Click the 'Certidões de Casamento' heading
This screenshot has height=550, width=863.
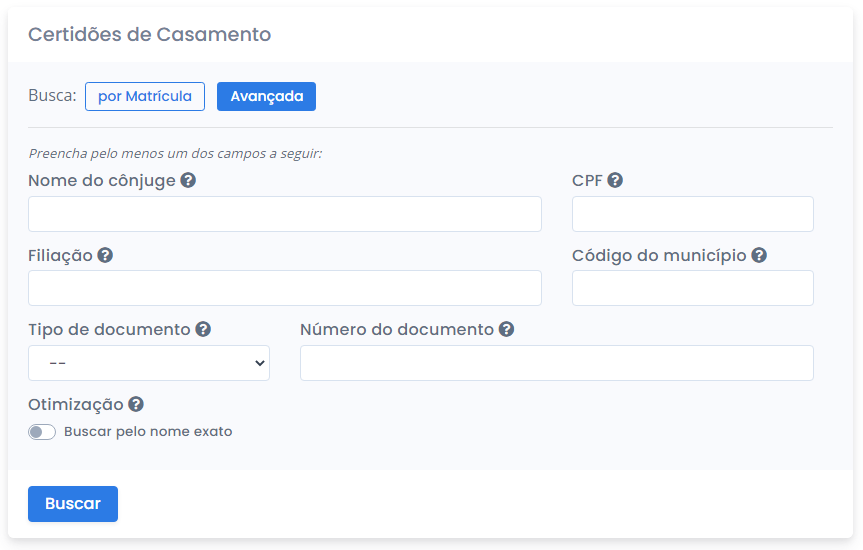149,34
